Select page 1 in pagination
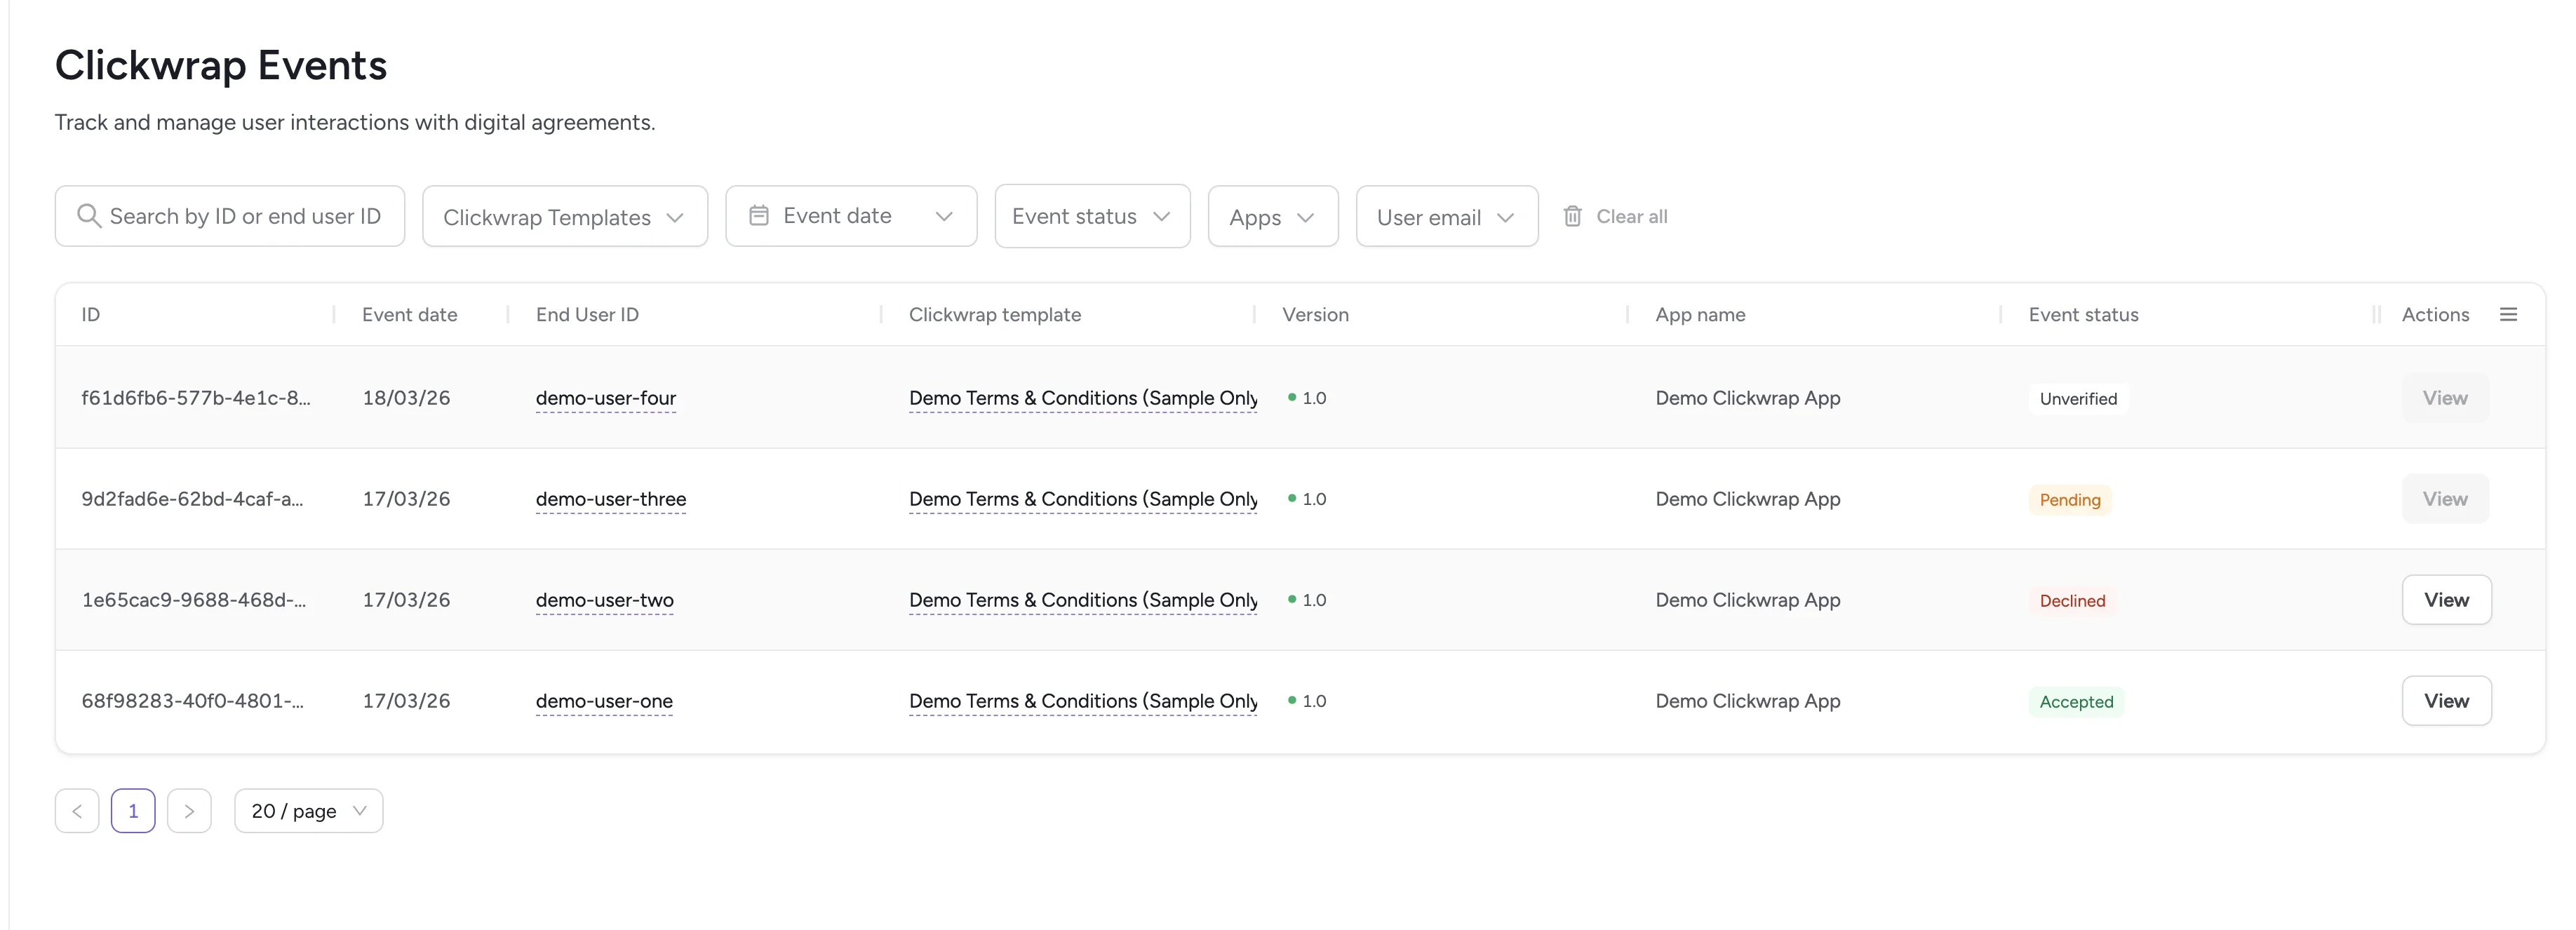Image resolution: width=2576 pixels, height=930 pixels. click(133, 811)
